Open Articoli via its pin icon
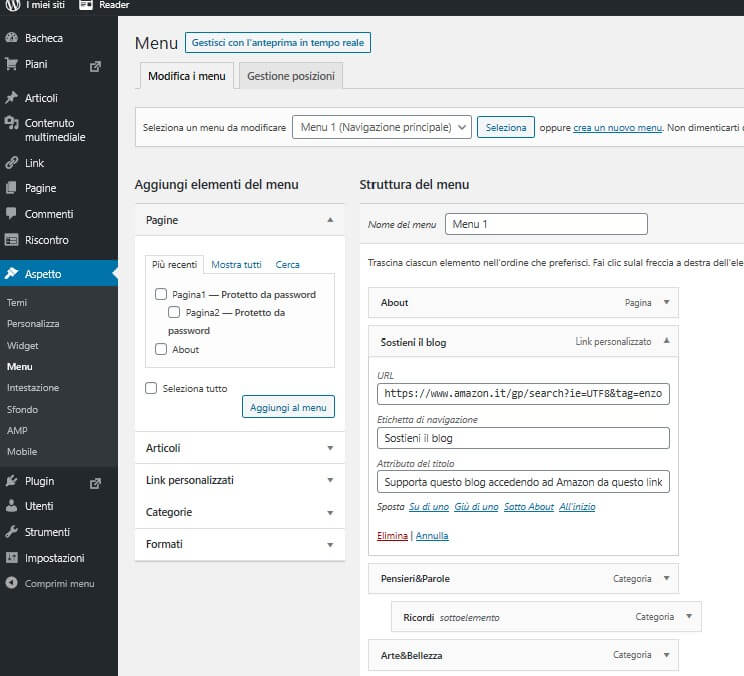Viewport: 744px width, 676px height. [11, 98]
